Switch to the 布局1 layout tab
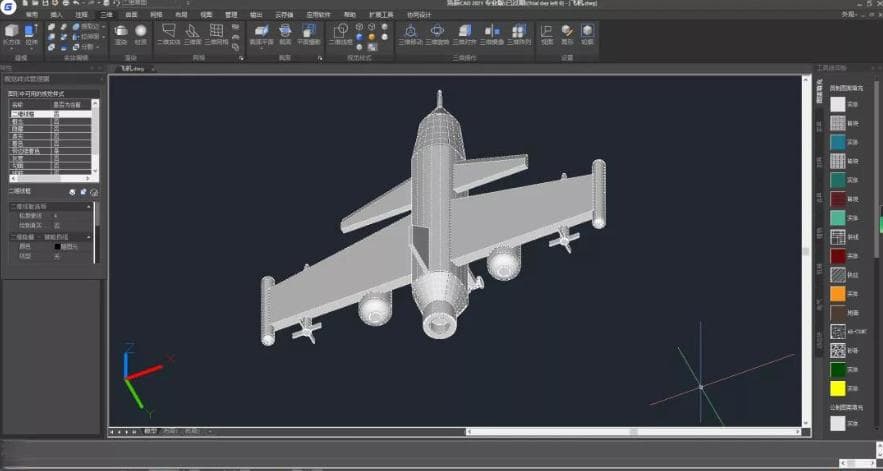 [170, 431]
